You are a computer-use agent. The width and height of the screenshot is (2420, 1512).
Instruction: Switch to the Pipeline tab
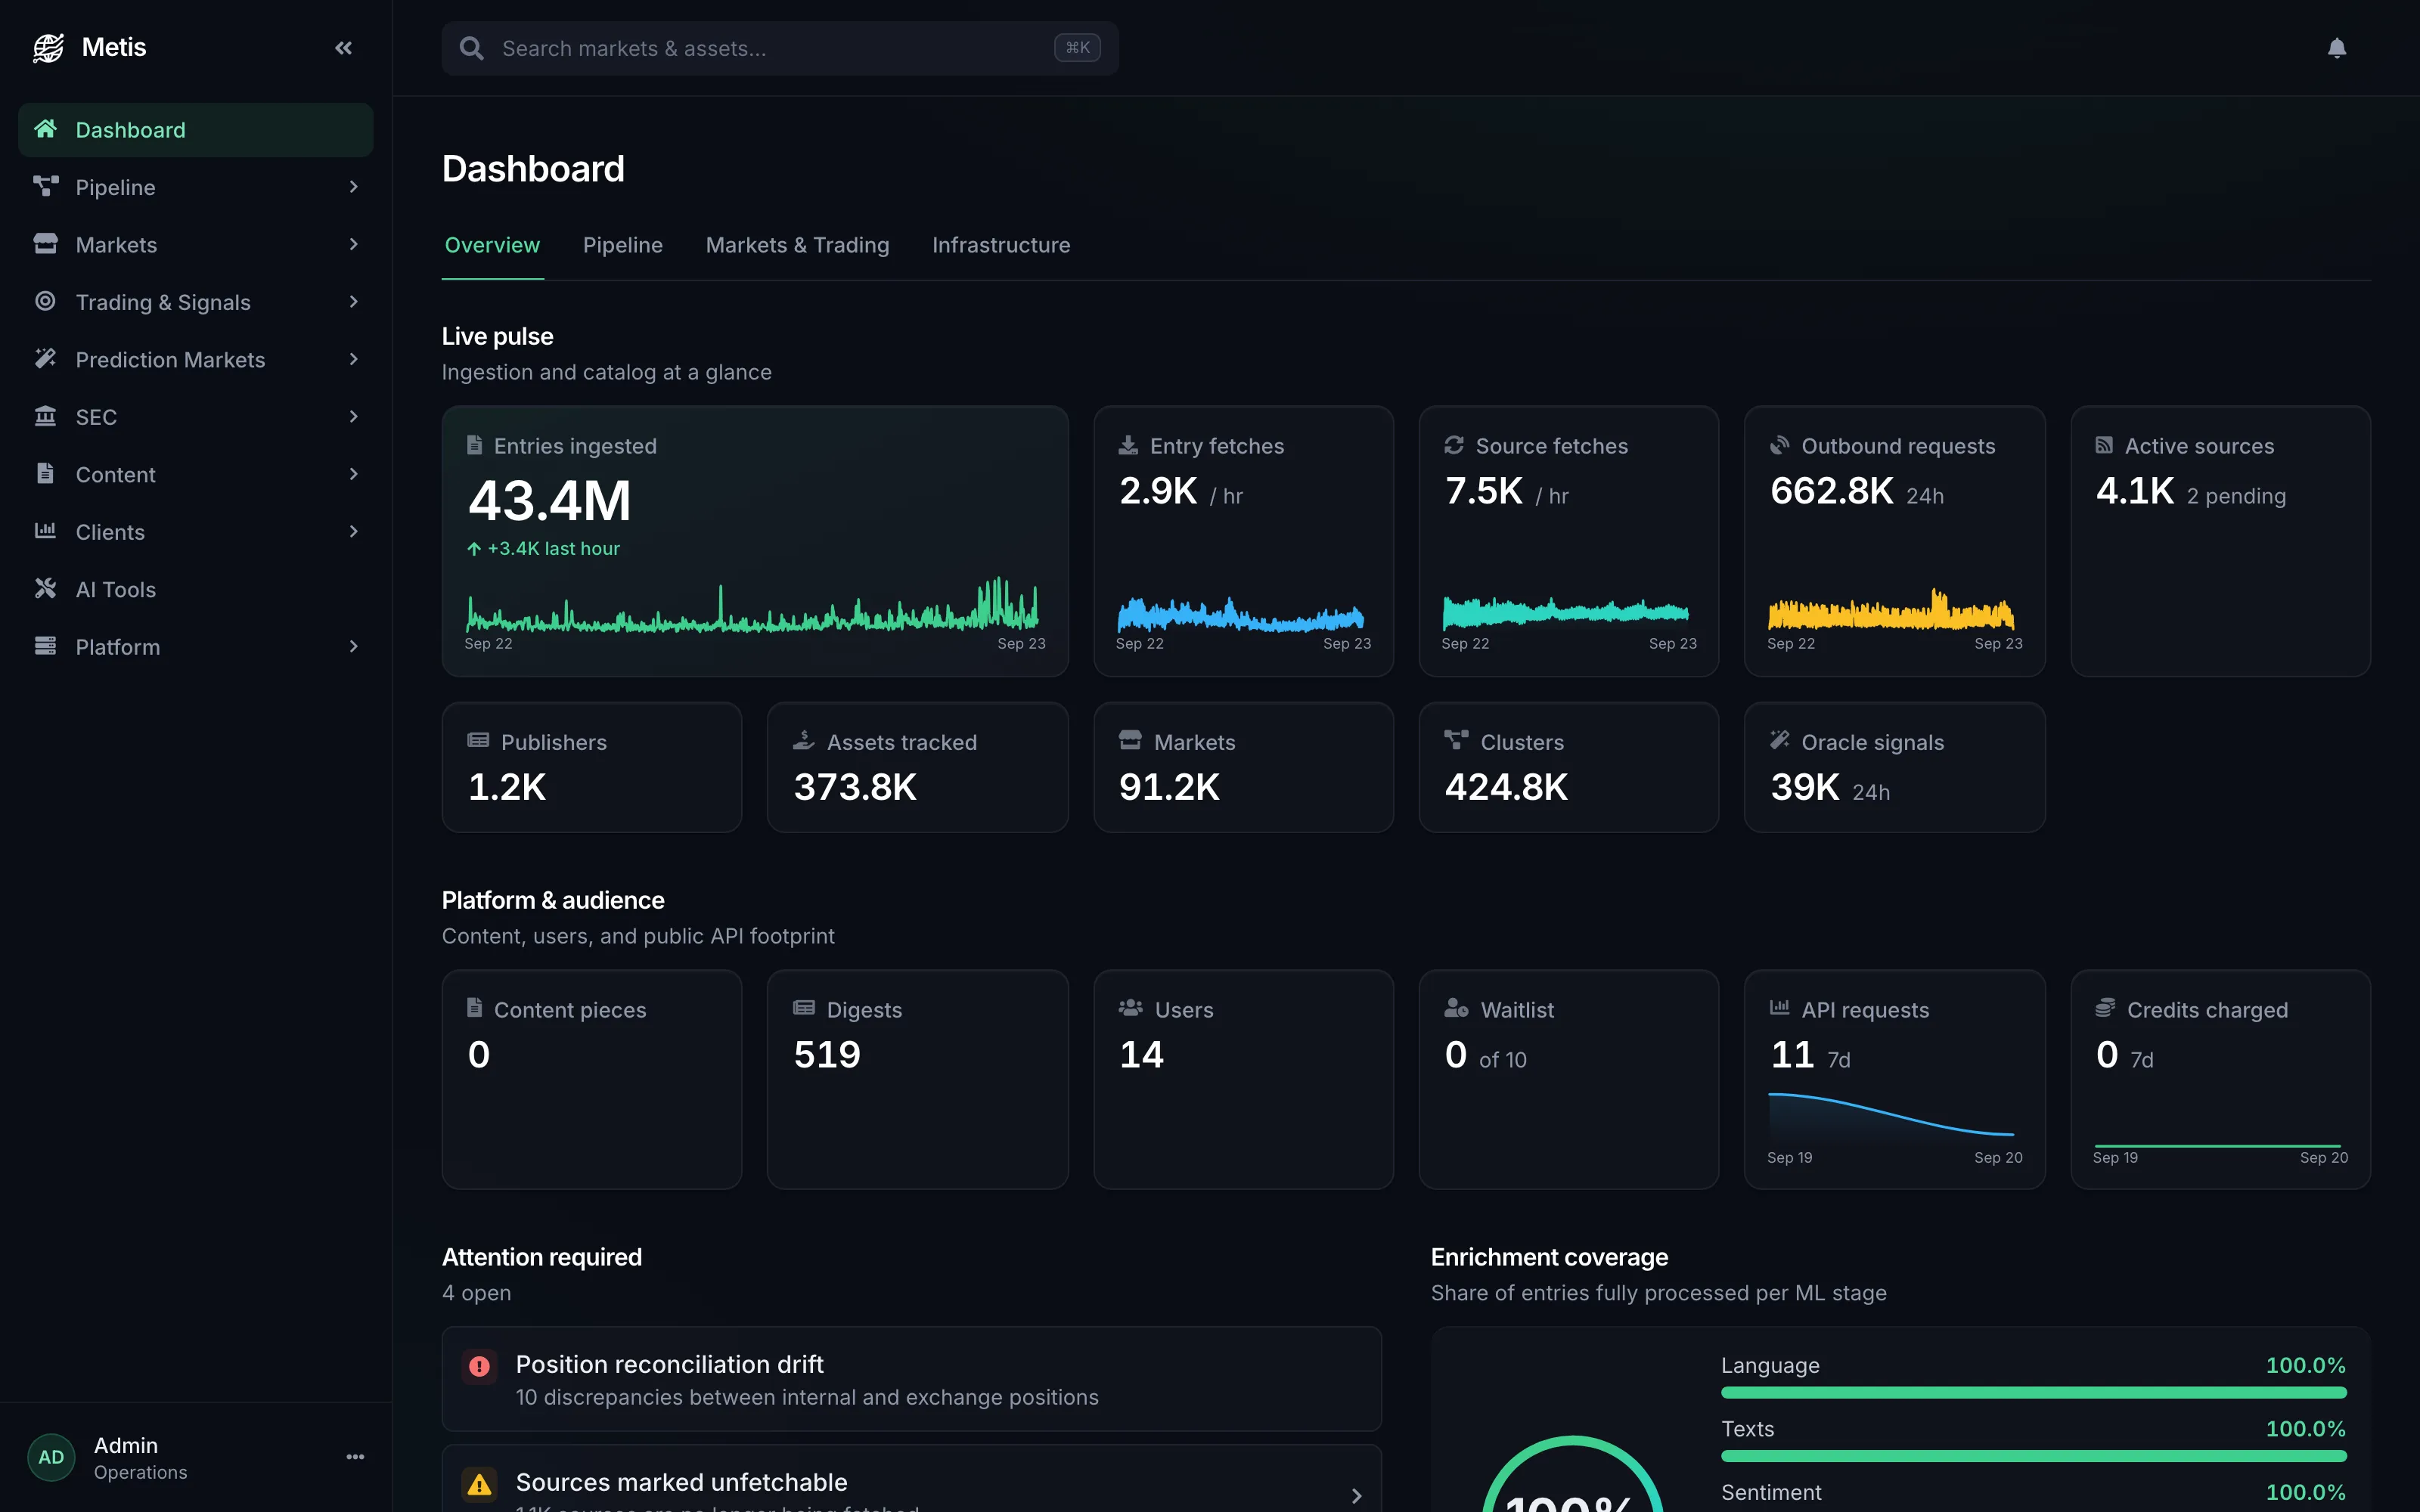tap(622, 246)
